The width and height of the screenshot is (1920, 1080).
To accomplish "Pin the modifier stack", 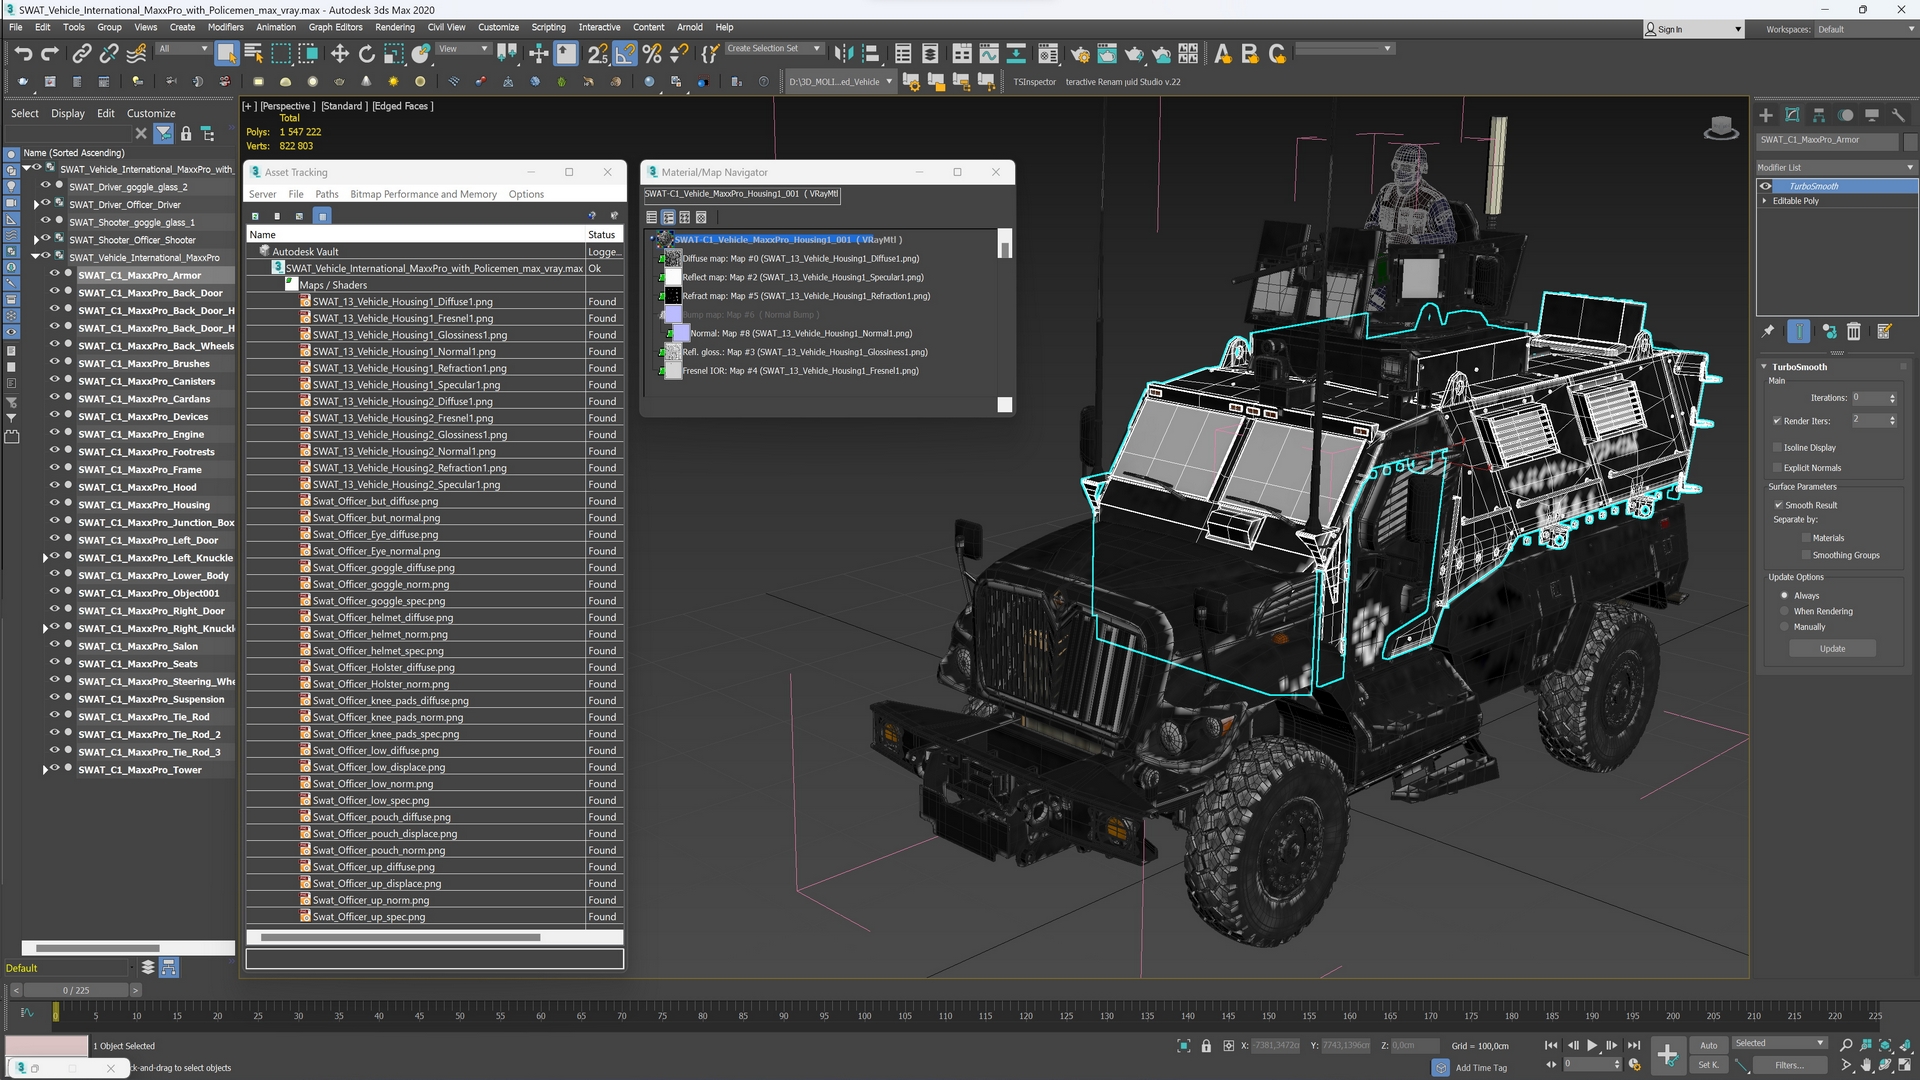I will click(1768, 331).
